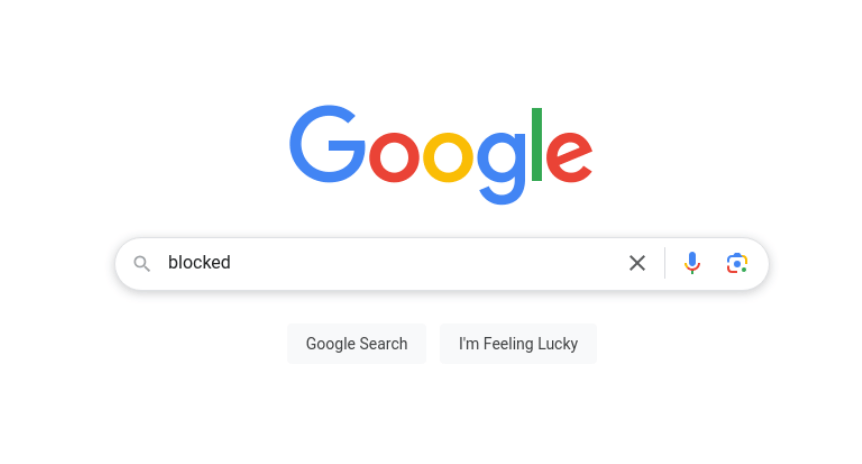Activate Search by voice microphone icon
Screen dimensions: 862x464
pyautogui.click(x=692, y=263)
